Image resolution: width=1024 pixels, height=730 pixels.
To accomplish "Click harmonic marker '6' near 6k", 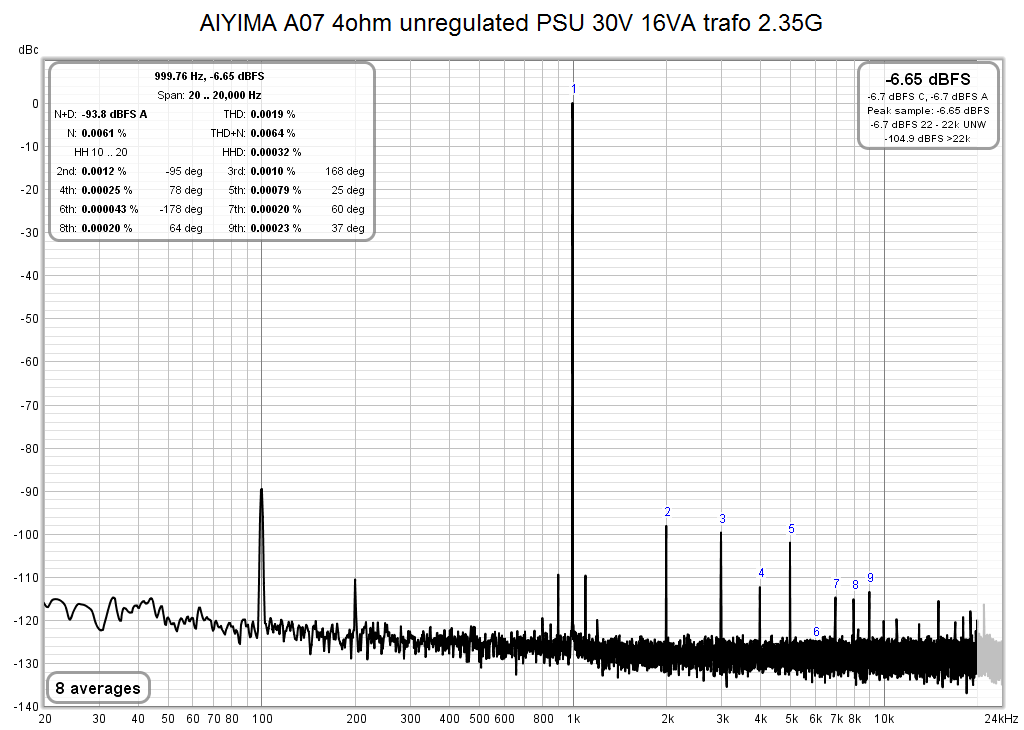I will click(816, 631).
